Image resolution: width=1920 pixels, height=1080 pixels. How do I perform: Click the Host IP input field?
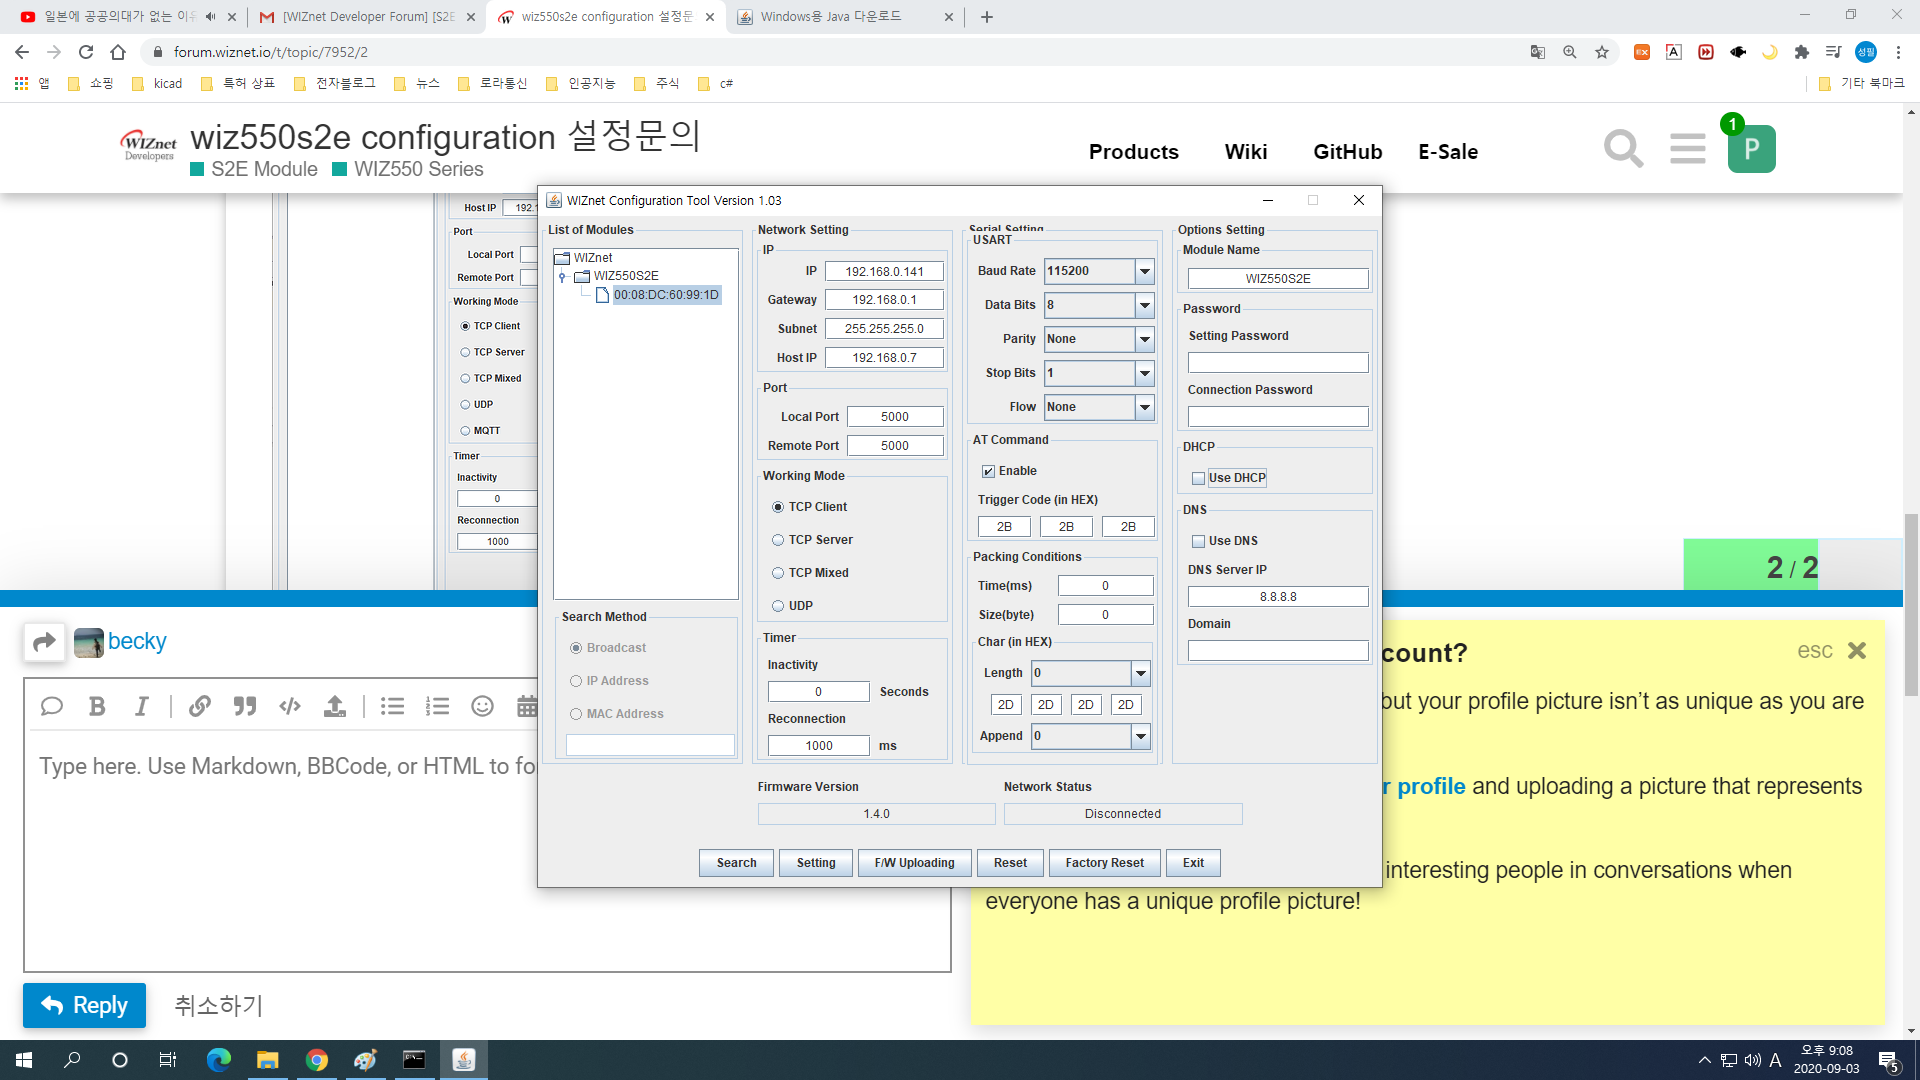point(884,358)
